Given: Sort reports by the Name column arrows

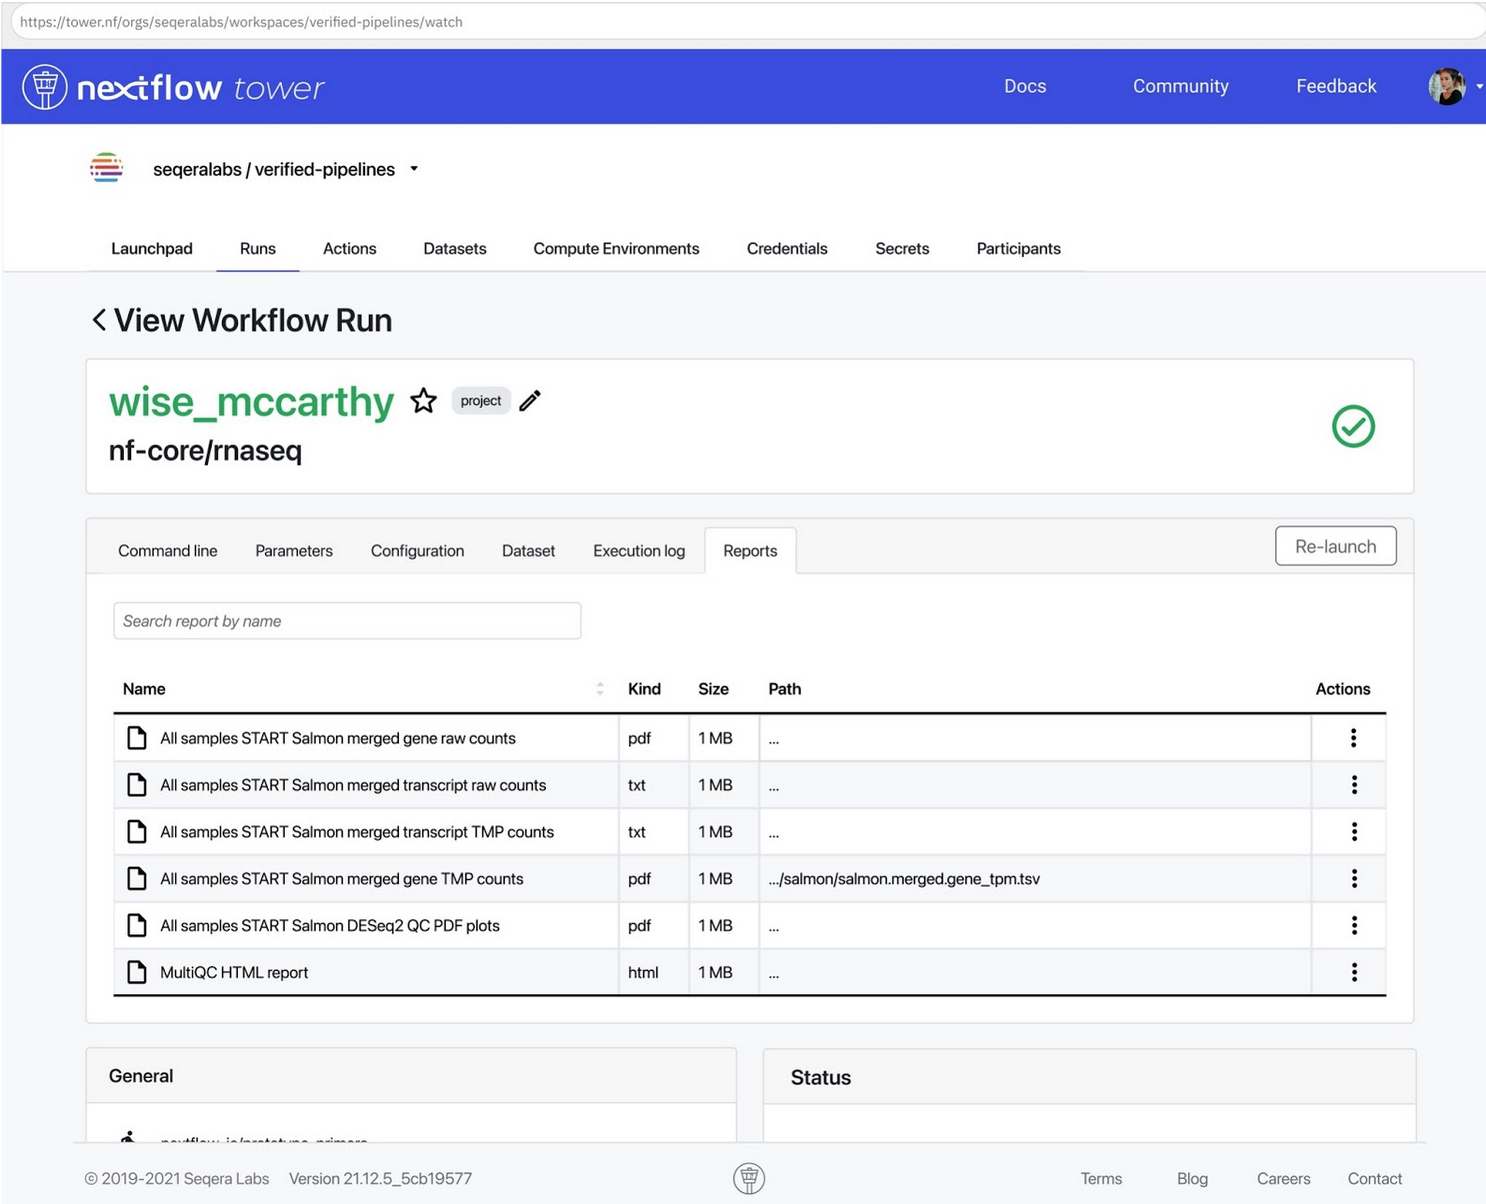Looking at the screenshot, I should tap(600, 689).
